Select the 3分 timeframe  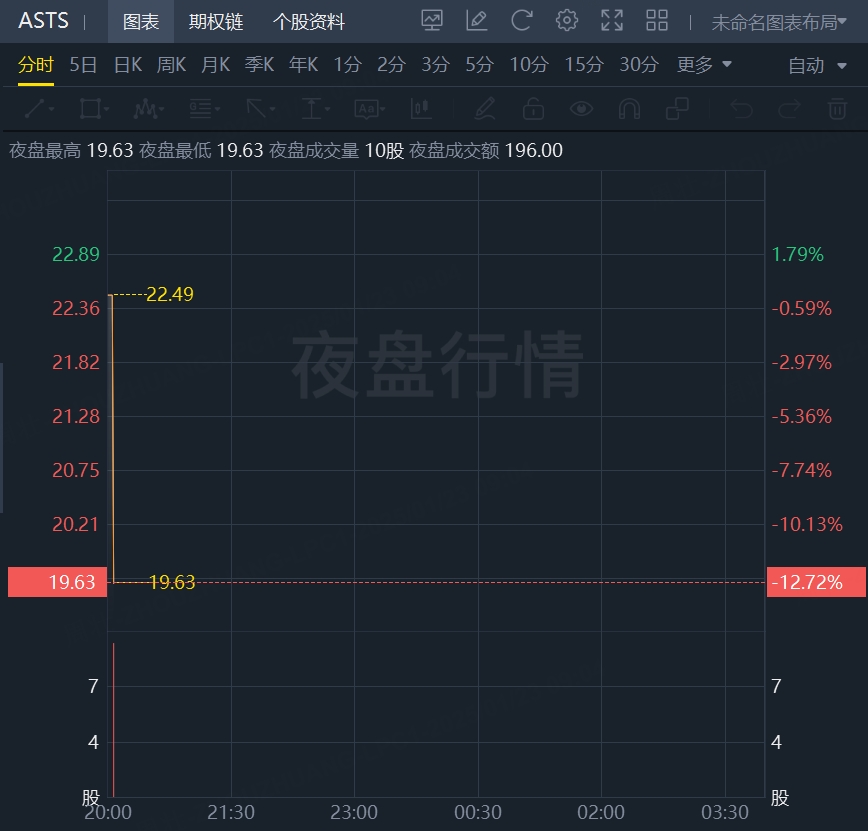point(435,65)
